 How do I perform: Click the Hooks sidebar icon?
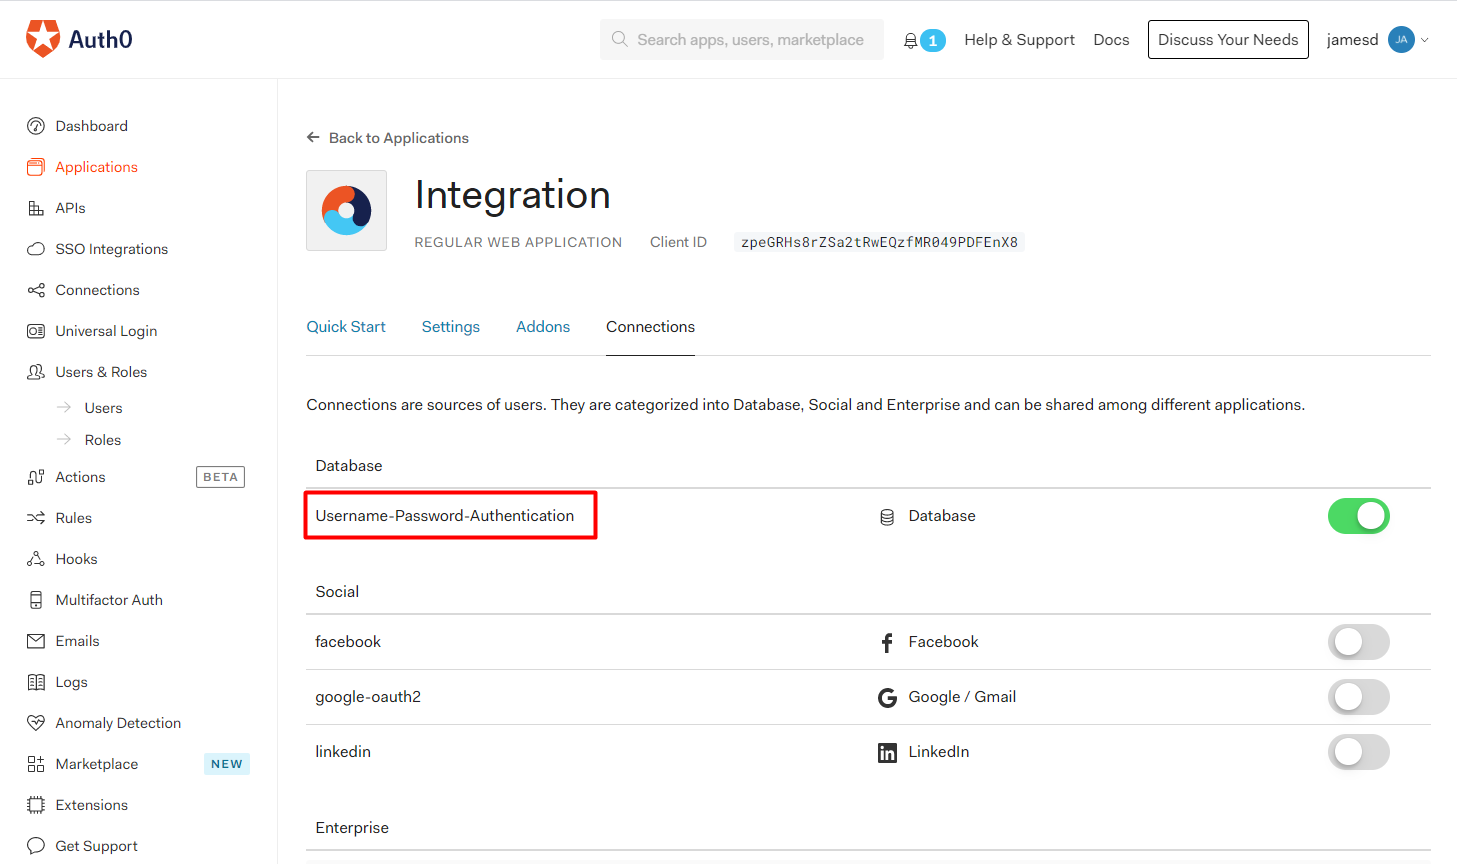[x=36, y=559]
